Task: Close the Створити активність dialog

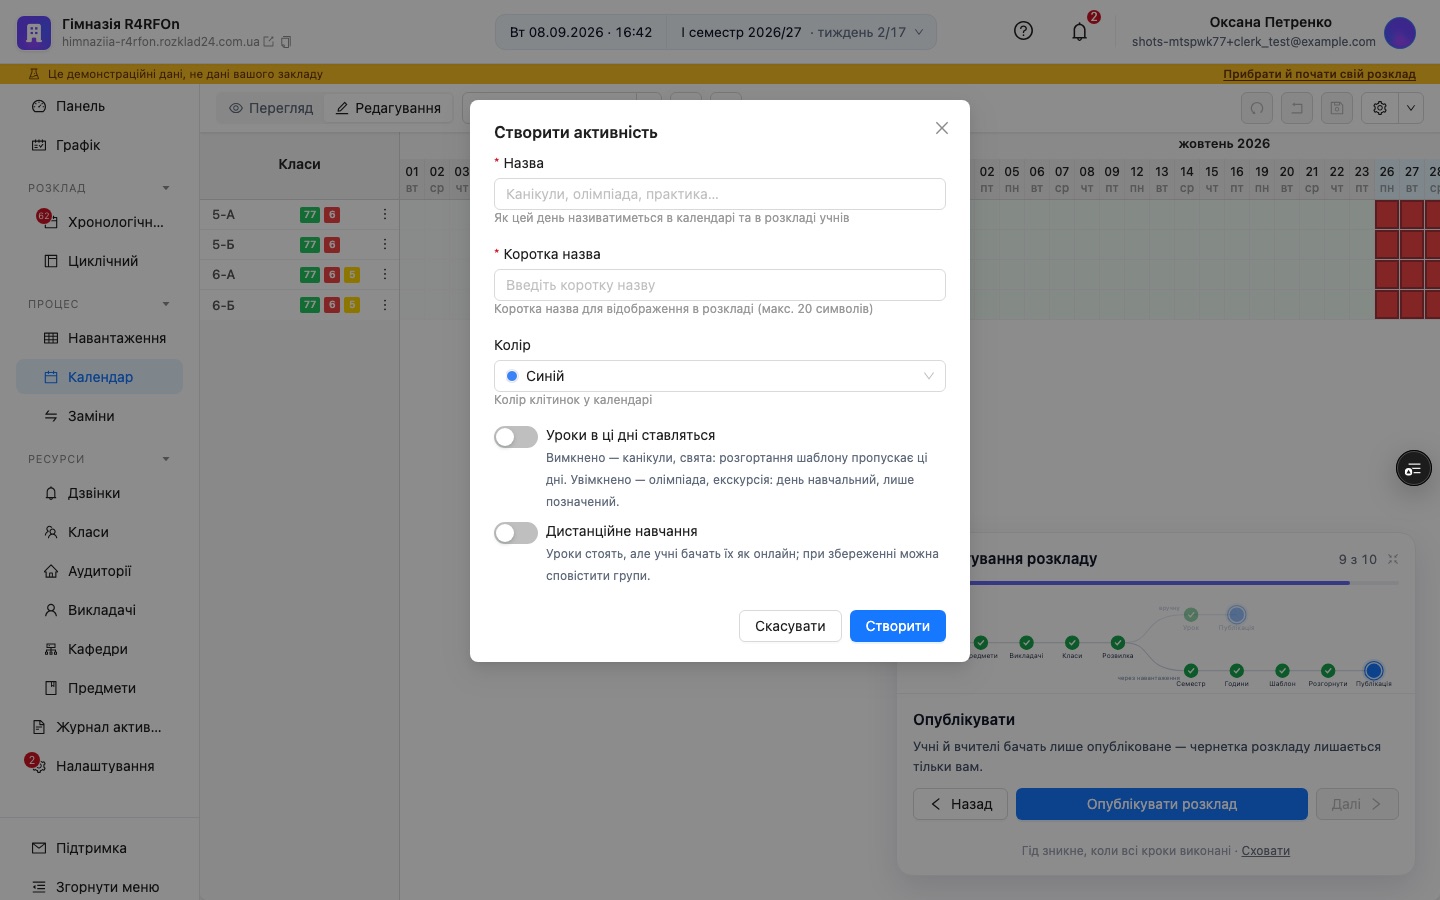Action: (942, 128)
